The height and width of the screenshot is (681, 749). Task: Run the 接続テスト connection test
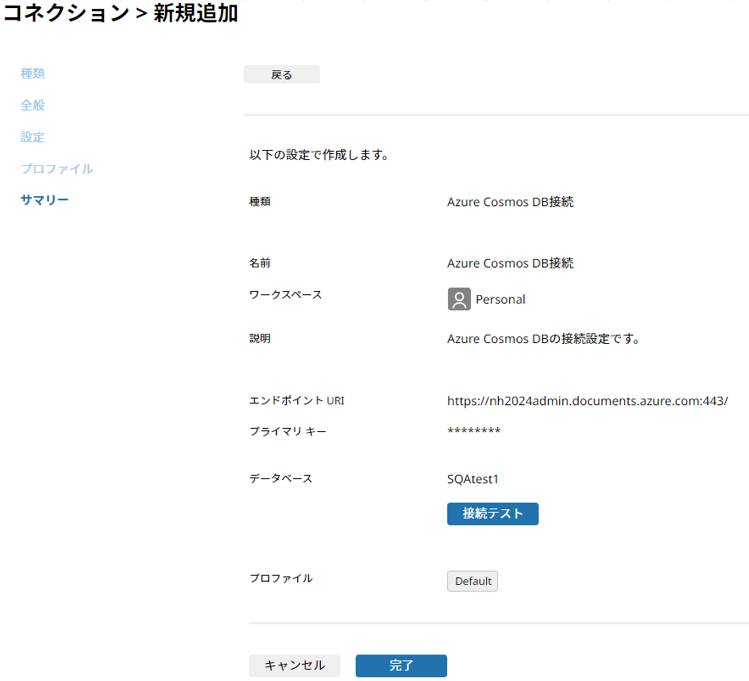[492, 513]
